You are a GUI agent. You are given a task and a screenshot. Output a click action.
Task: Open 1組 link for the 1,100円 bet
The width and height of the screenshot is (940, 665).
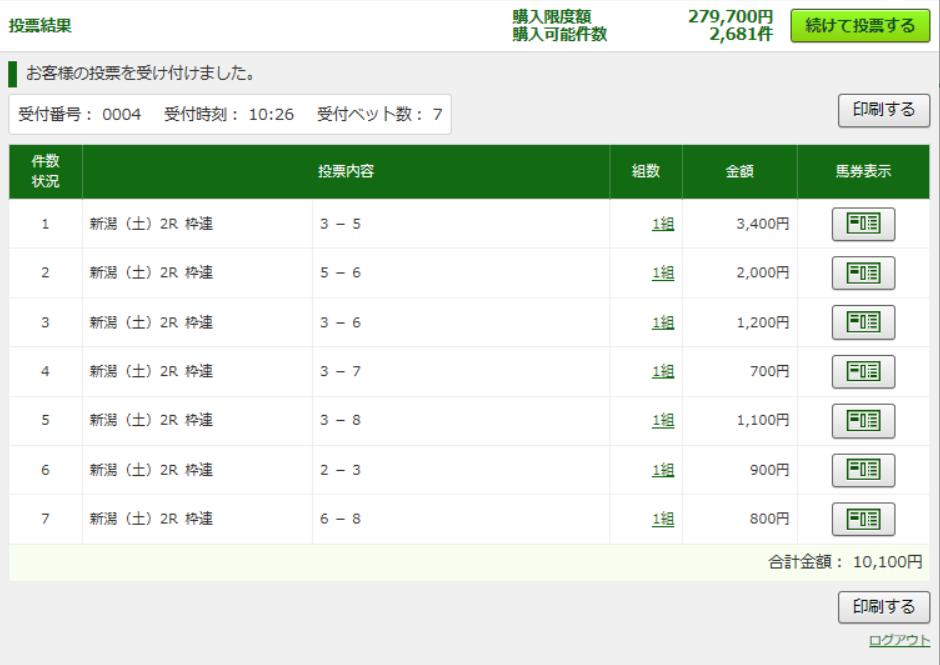pyautogui.click(x=662, y=421)
